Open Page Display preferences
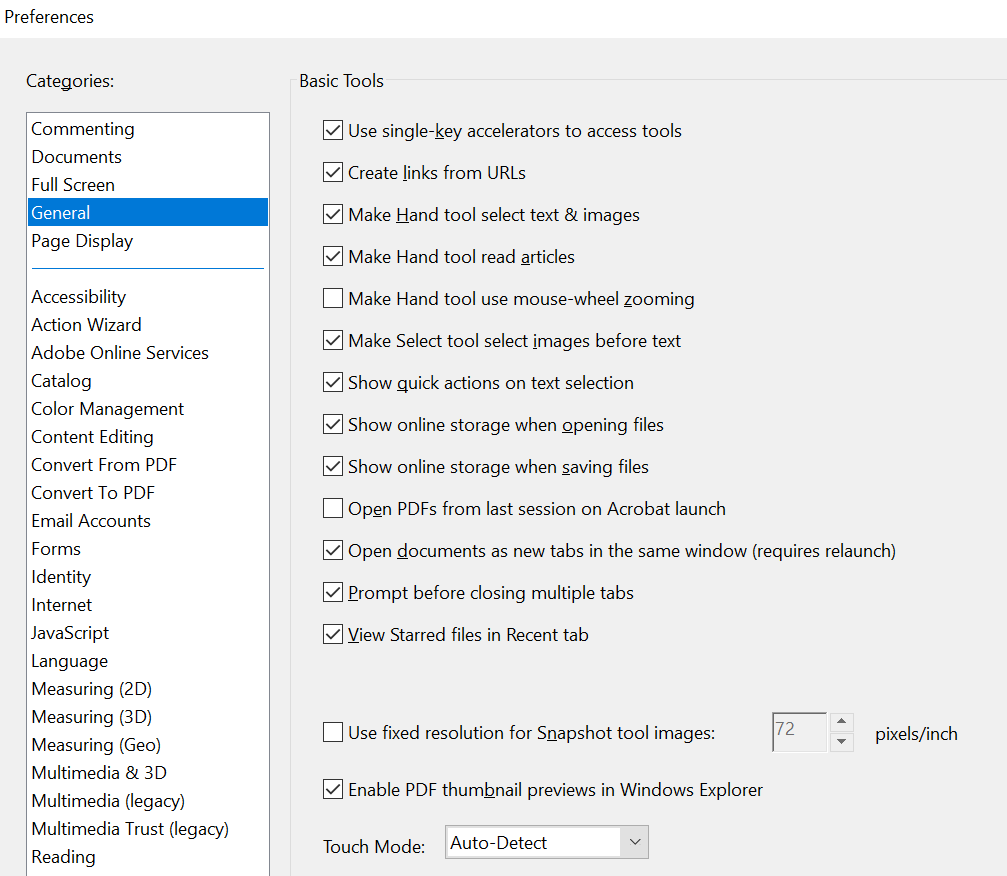The width and height of the screenshot is (1007, 876). (x=82, y=240)
